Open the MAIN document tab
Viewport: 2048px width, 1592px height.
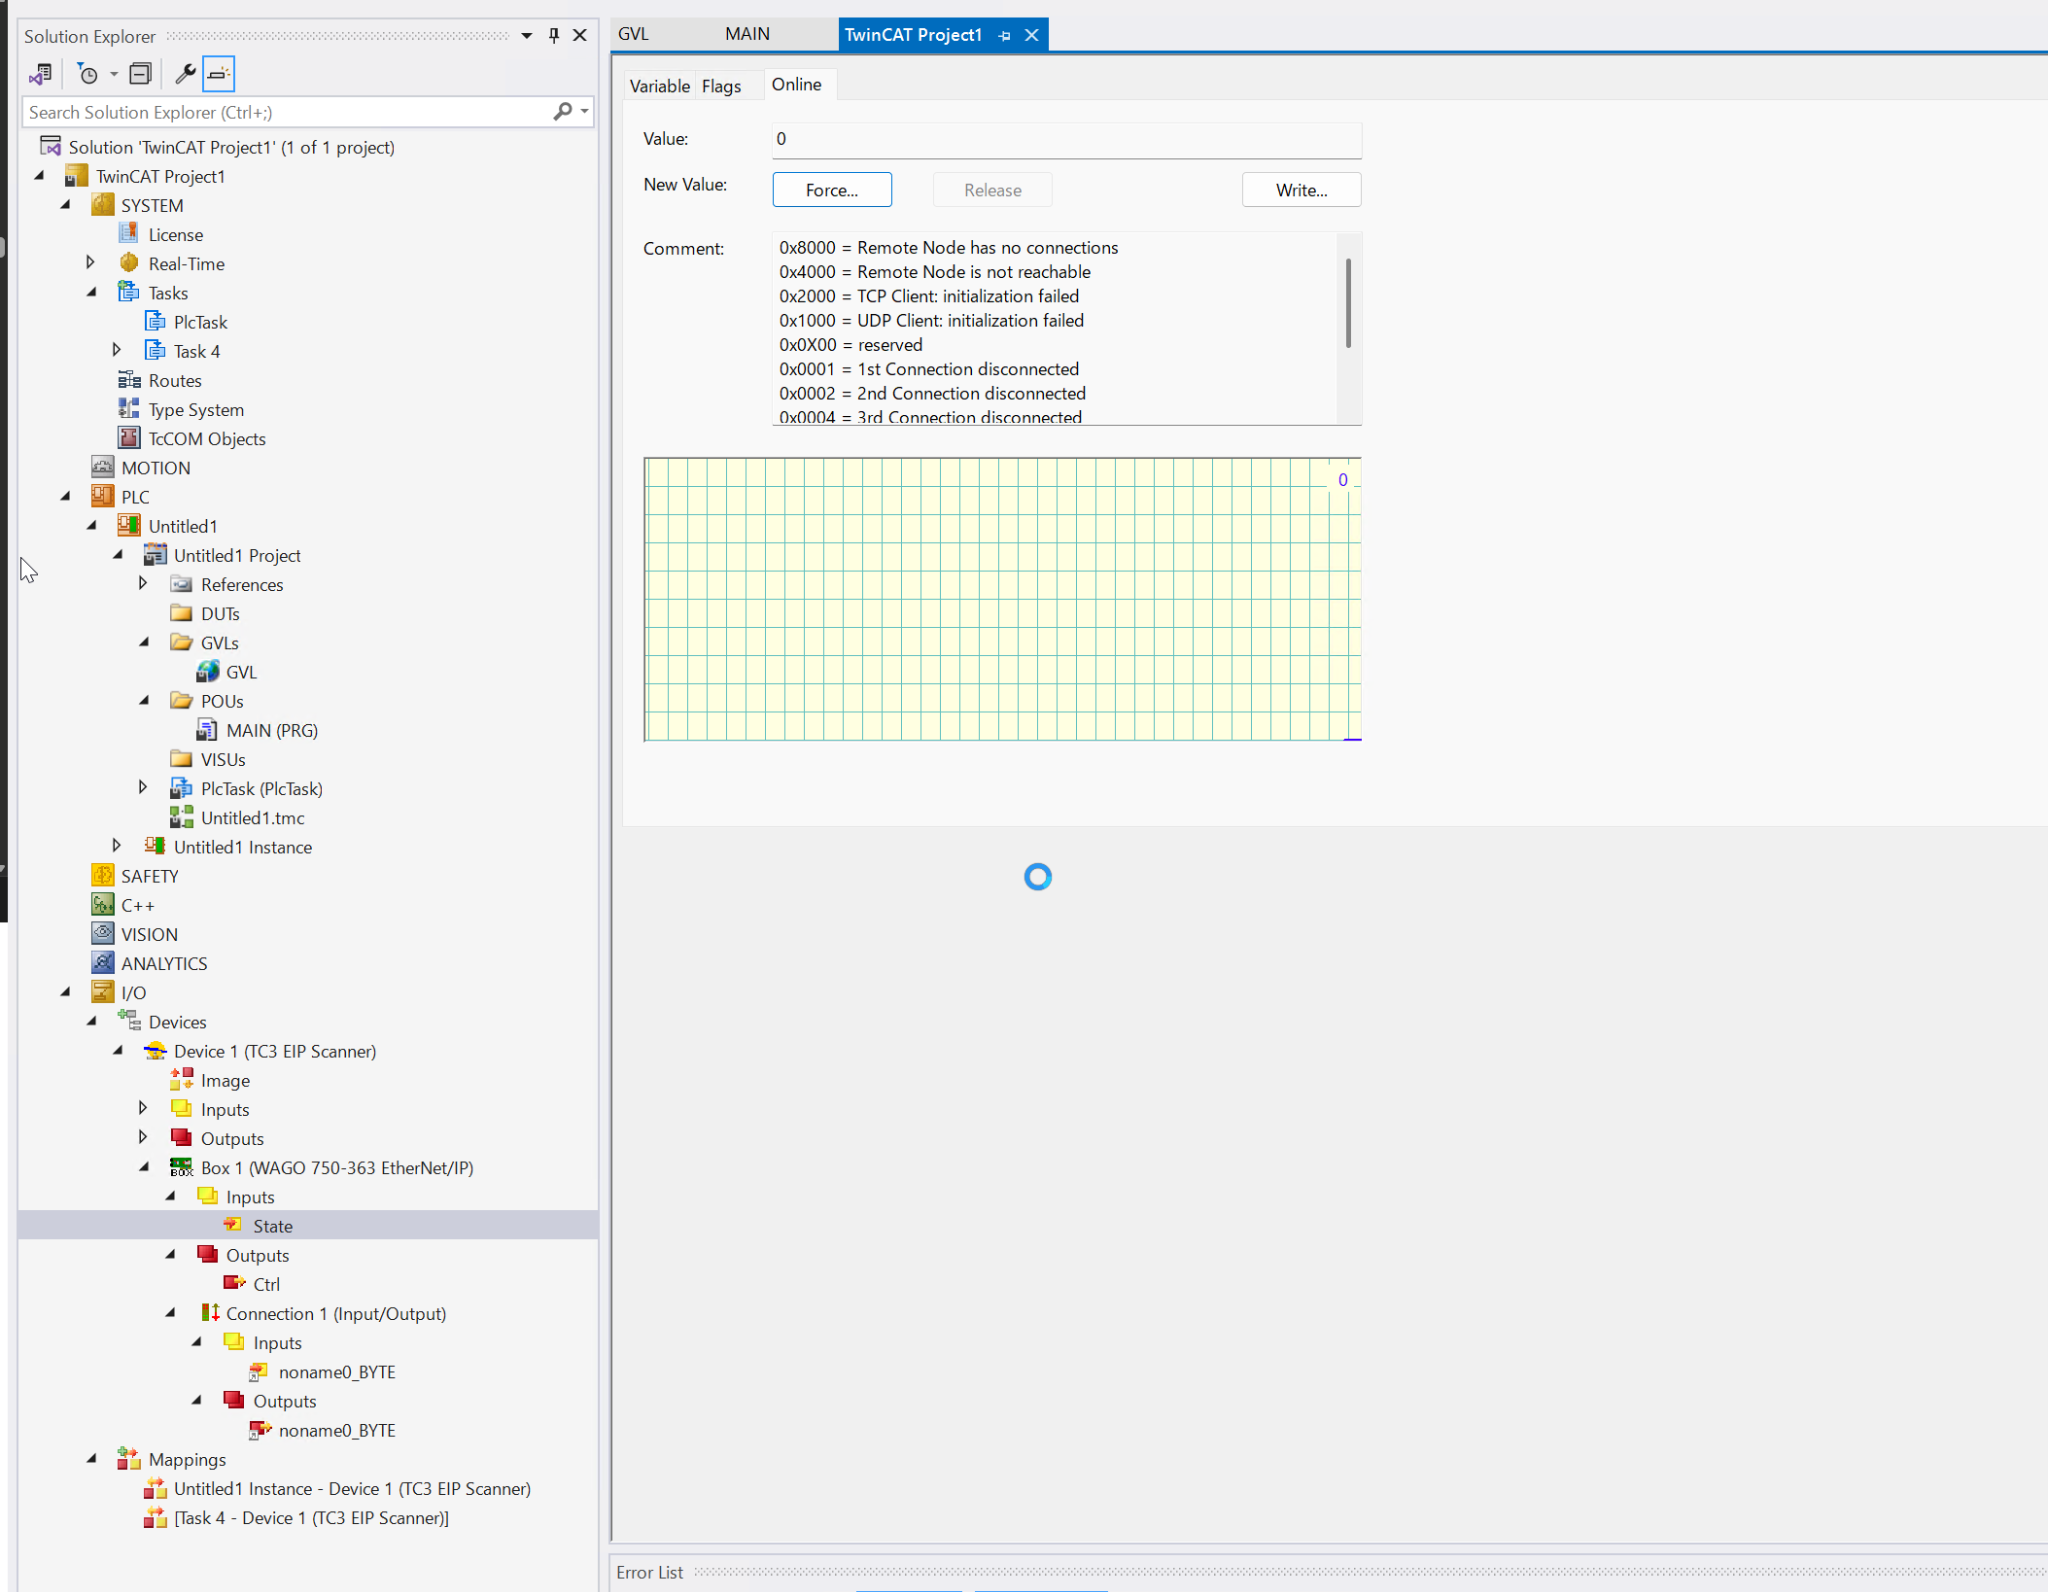[x=747, y=34]
